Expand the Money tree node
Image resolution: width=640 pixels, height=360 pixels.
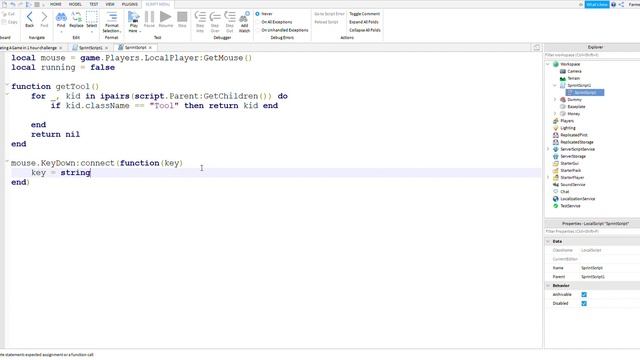(x=555, y=113)
